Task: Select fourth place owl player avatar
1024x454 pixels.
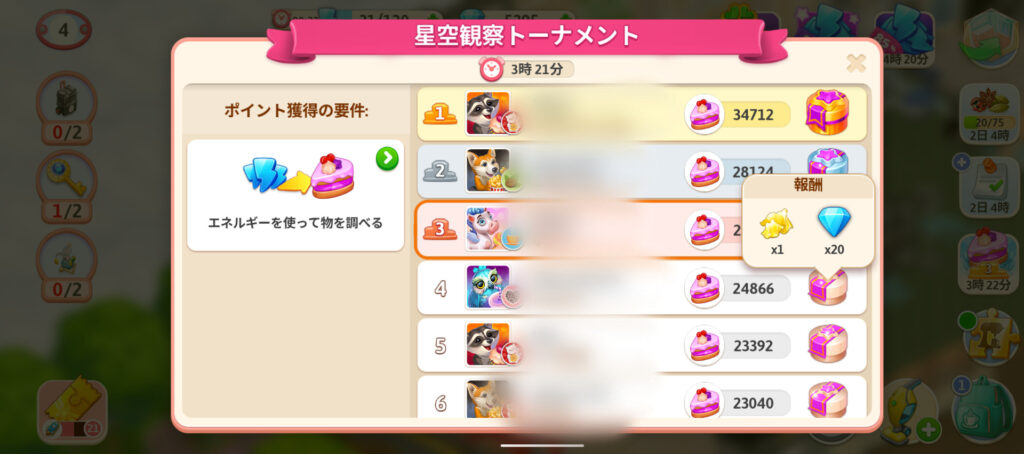Action: point(488,287)
